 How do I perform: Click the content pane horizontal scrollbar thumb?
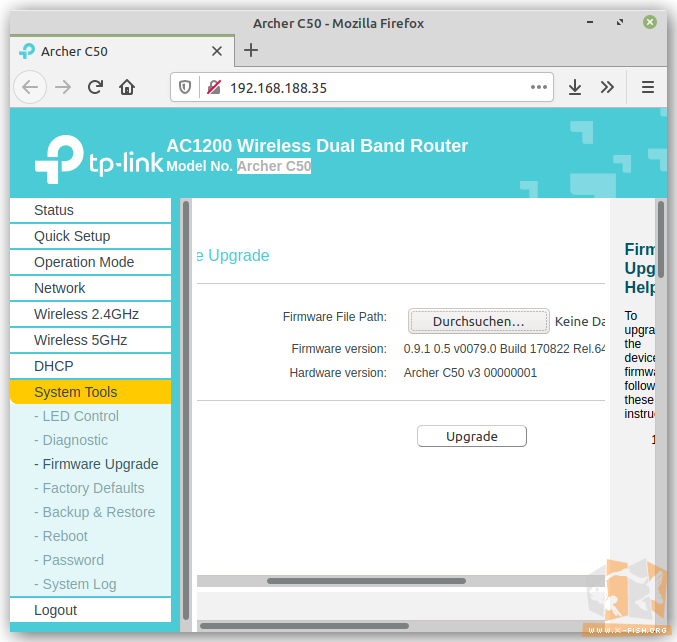tap(366, 581)
